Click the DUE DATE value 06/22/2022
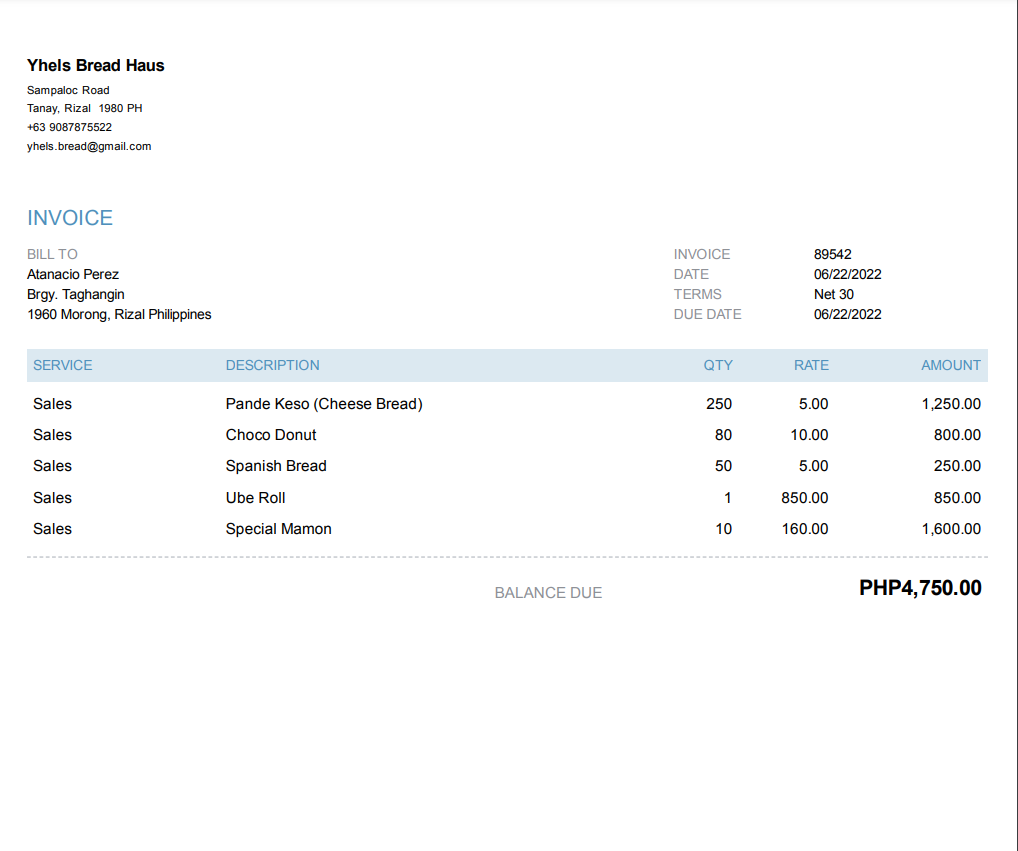 [x=847, y=315]
